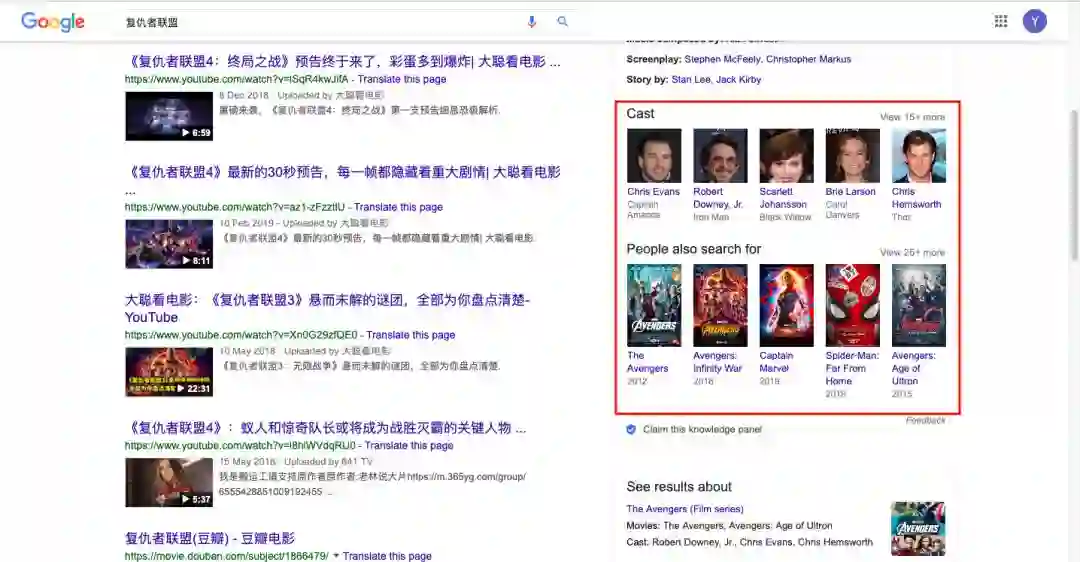Open the account avatar 'Y'

(1035, 21)
